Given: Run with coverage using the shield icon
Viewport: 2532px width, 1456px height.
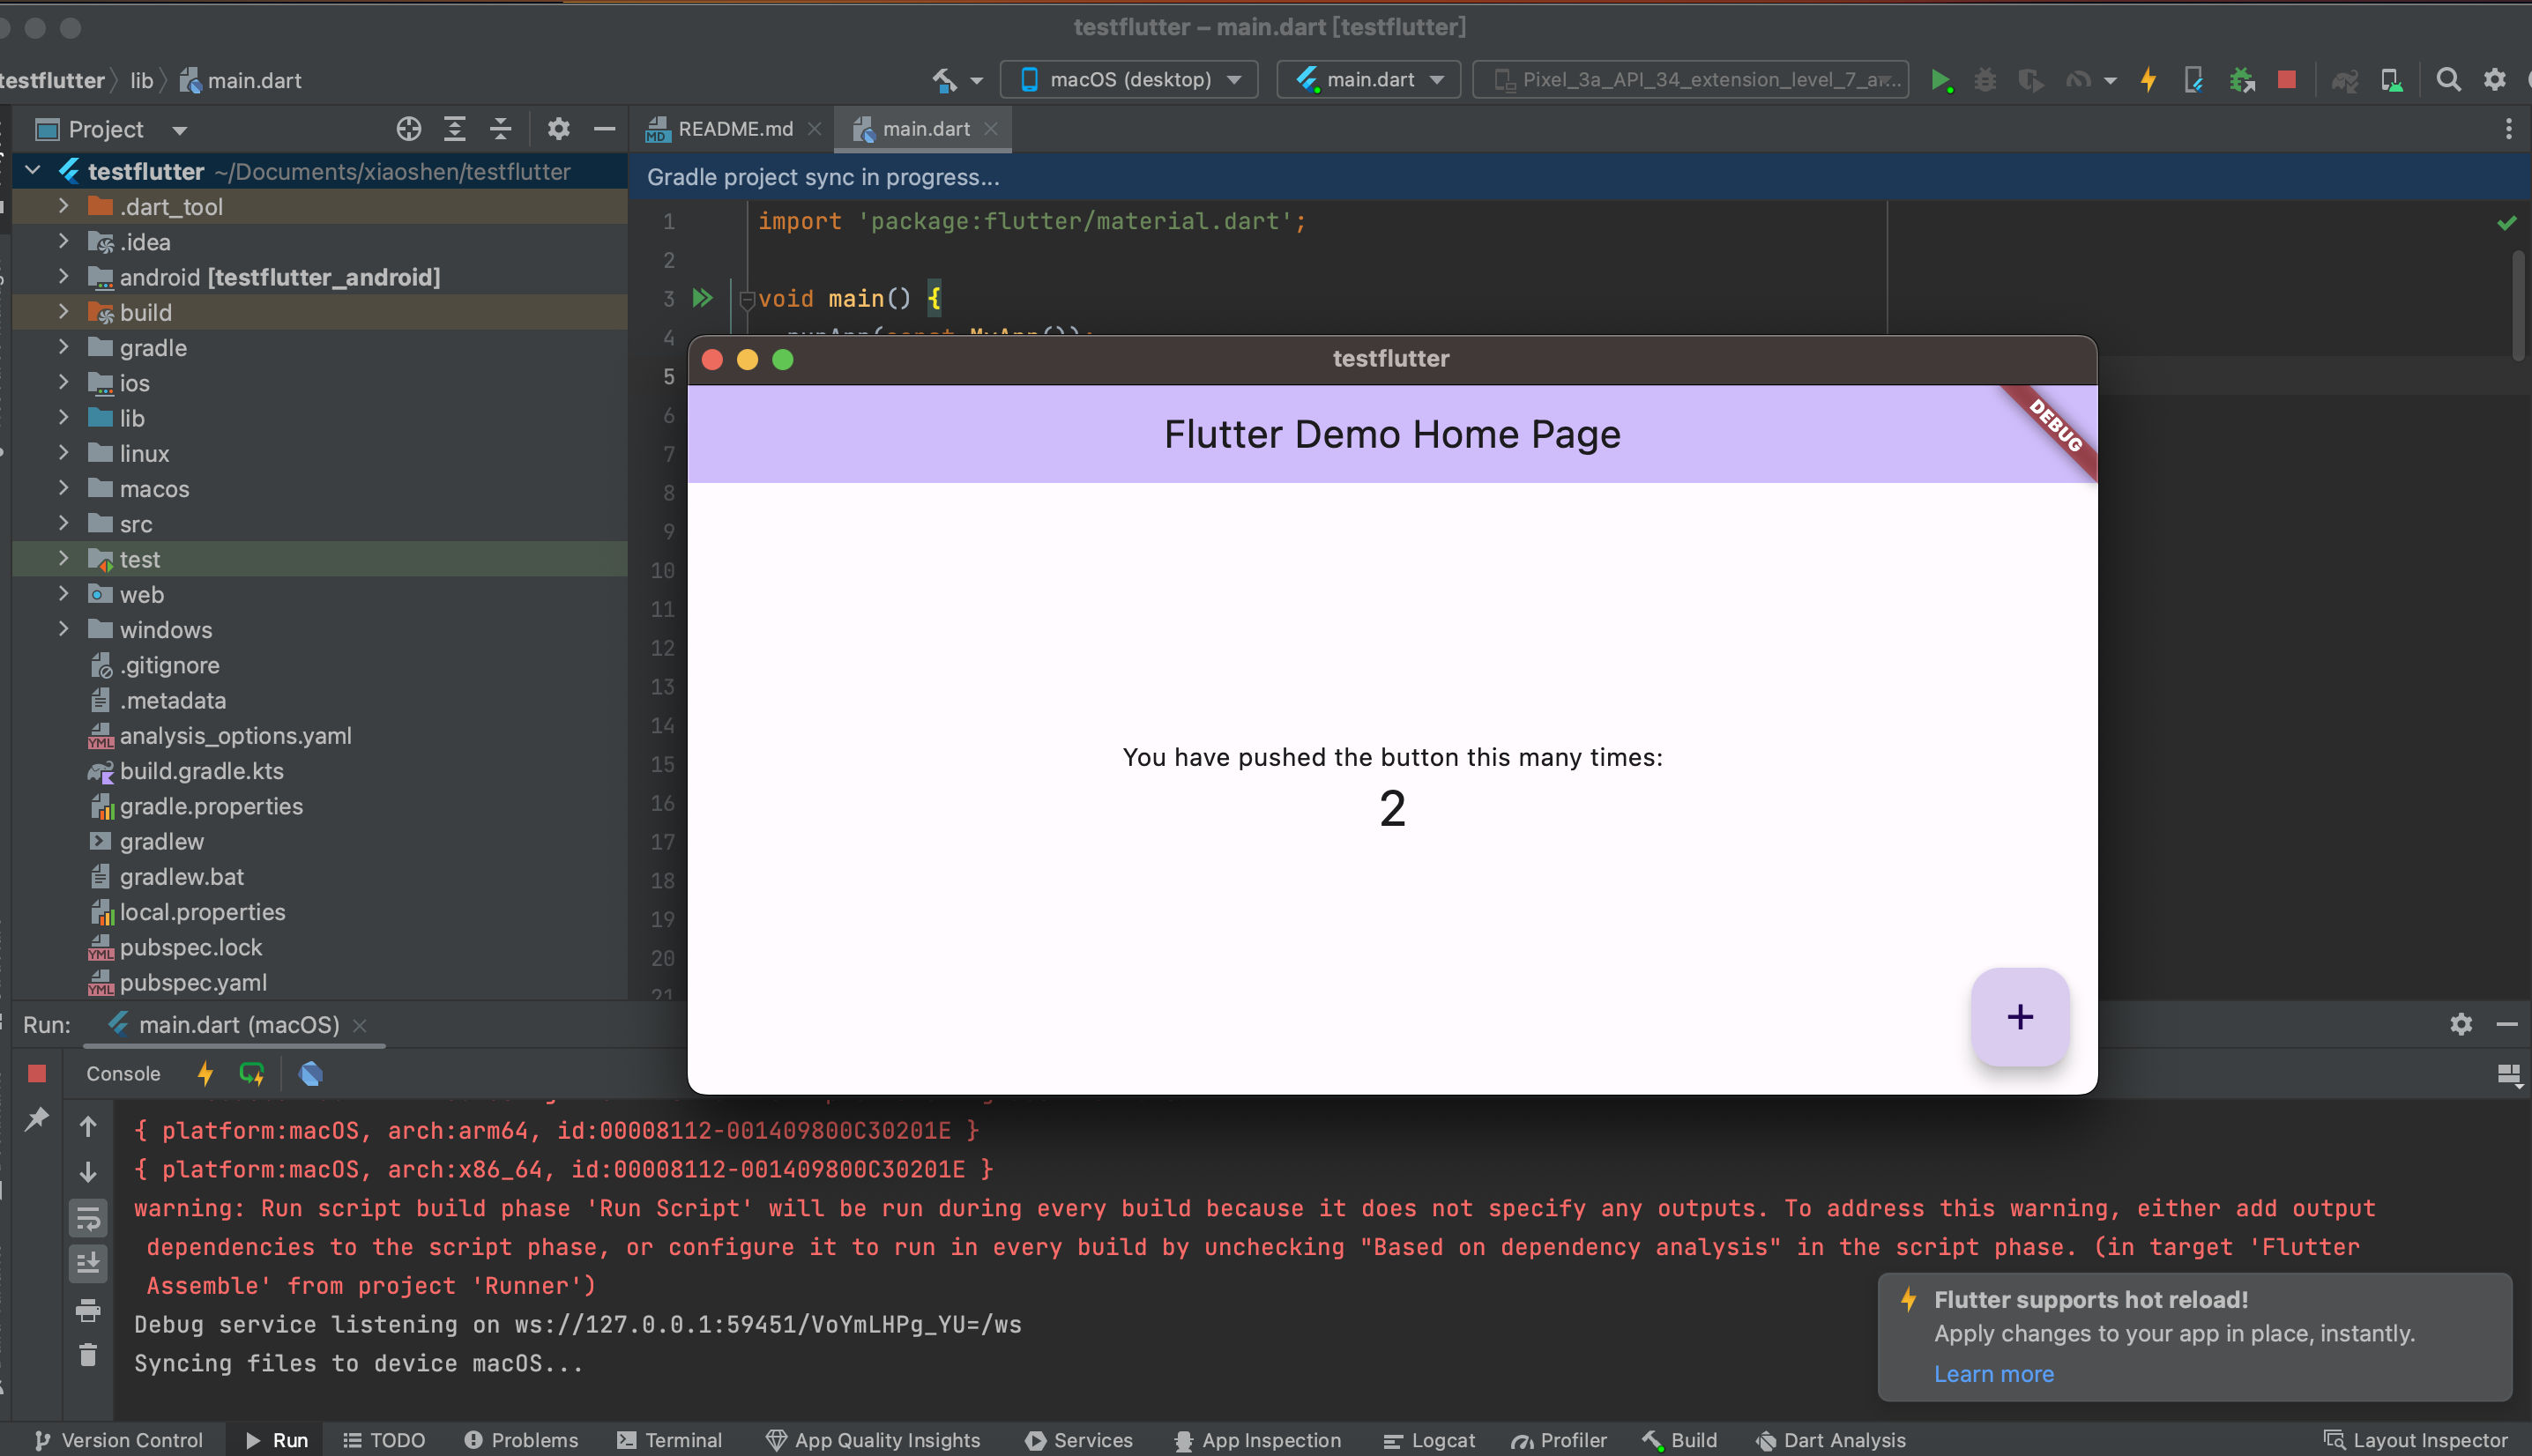Looking at the screenshot, I should pos(2031,80).
